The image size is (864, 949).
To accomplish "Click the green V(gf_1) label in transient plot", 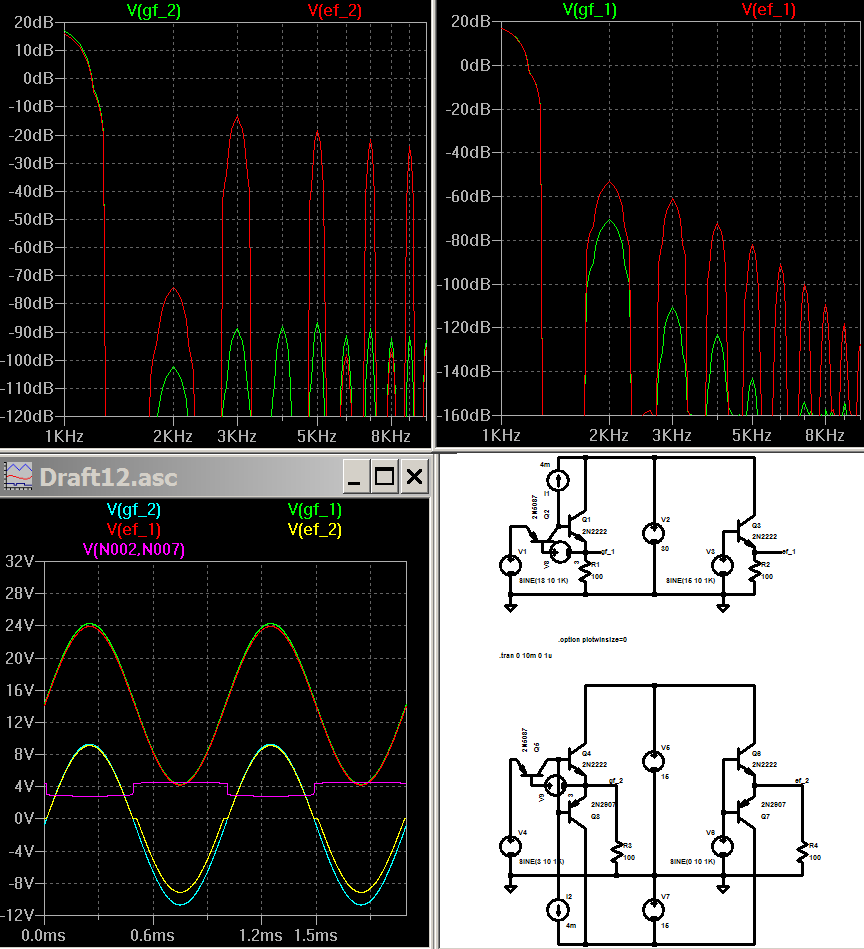I will (315, 510).
